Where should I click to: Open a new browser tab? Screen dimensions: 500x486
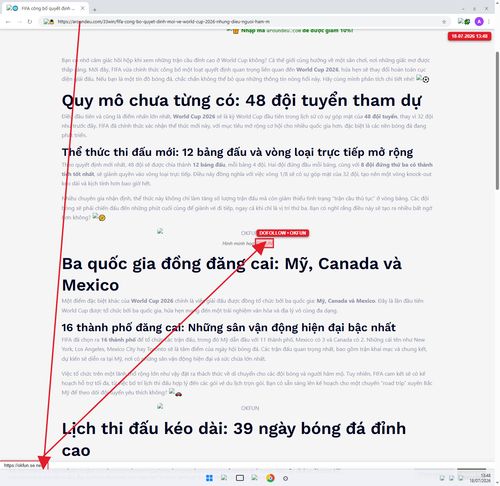[95, 10]
